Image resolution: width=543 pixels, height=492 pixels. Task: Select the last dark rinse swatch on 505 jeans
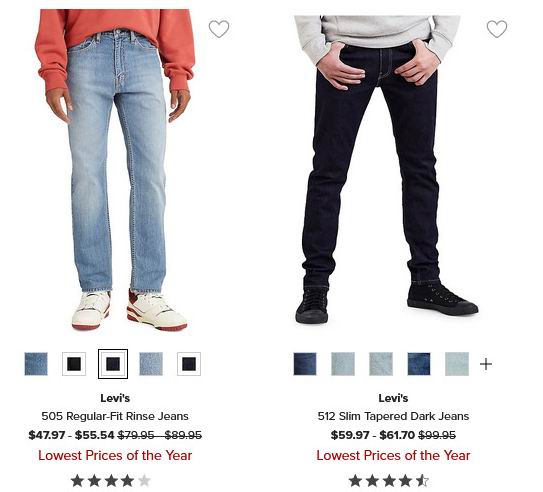(x=189, y=364)
